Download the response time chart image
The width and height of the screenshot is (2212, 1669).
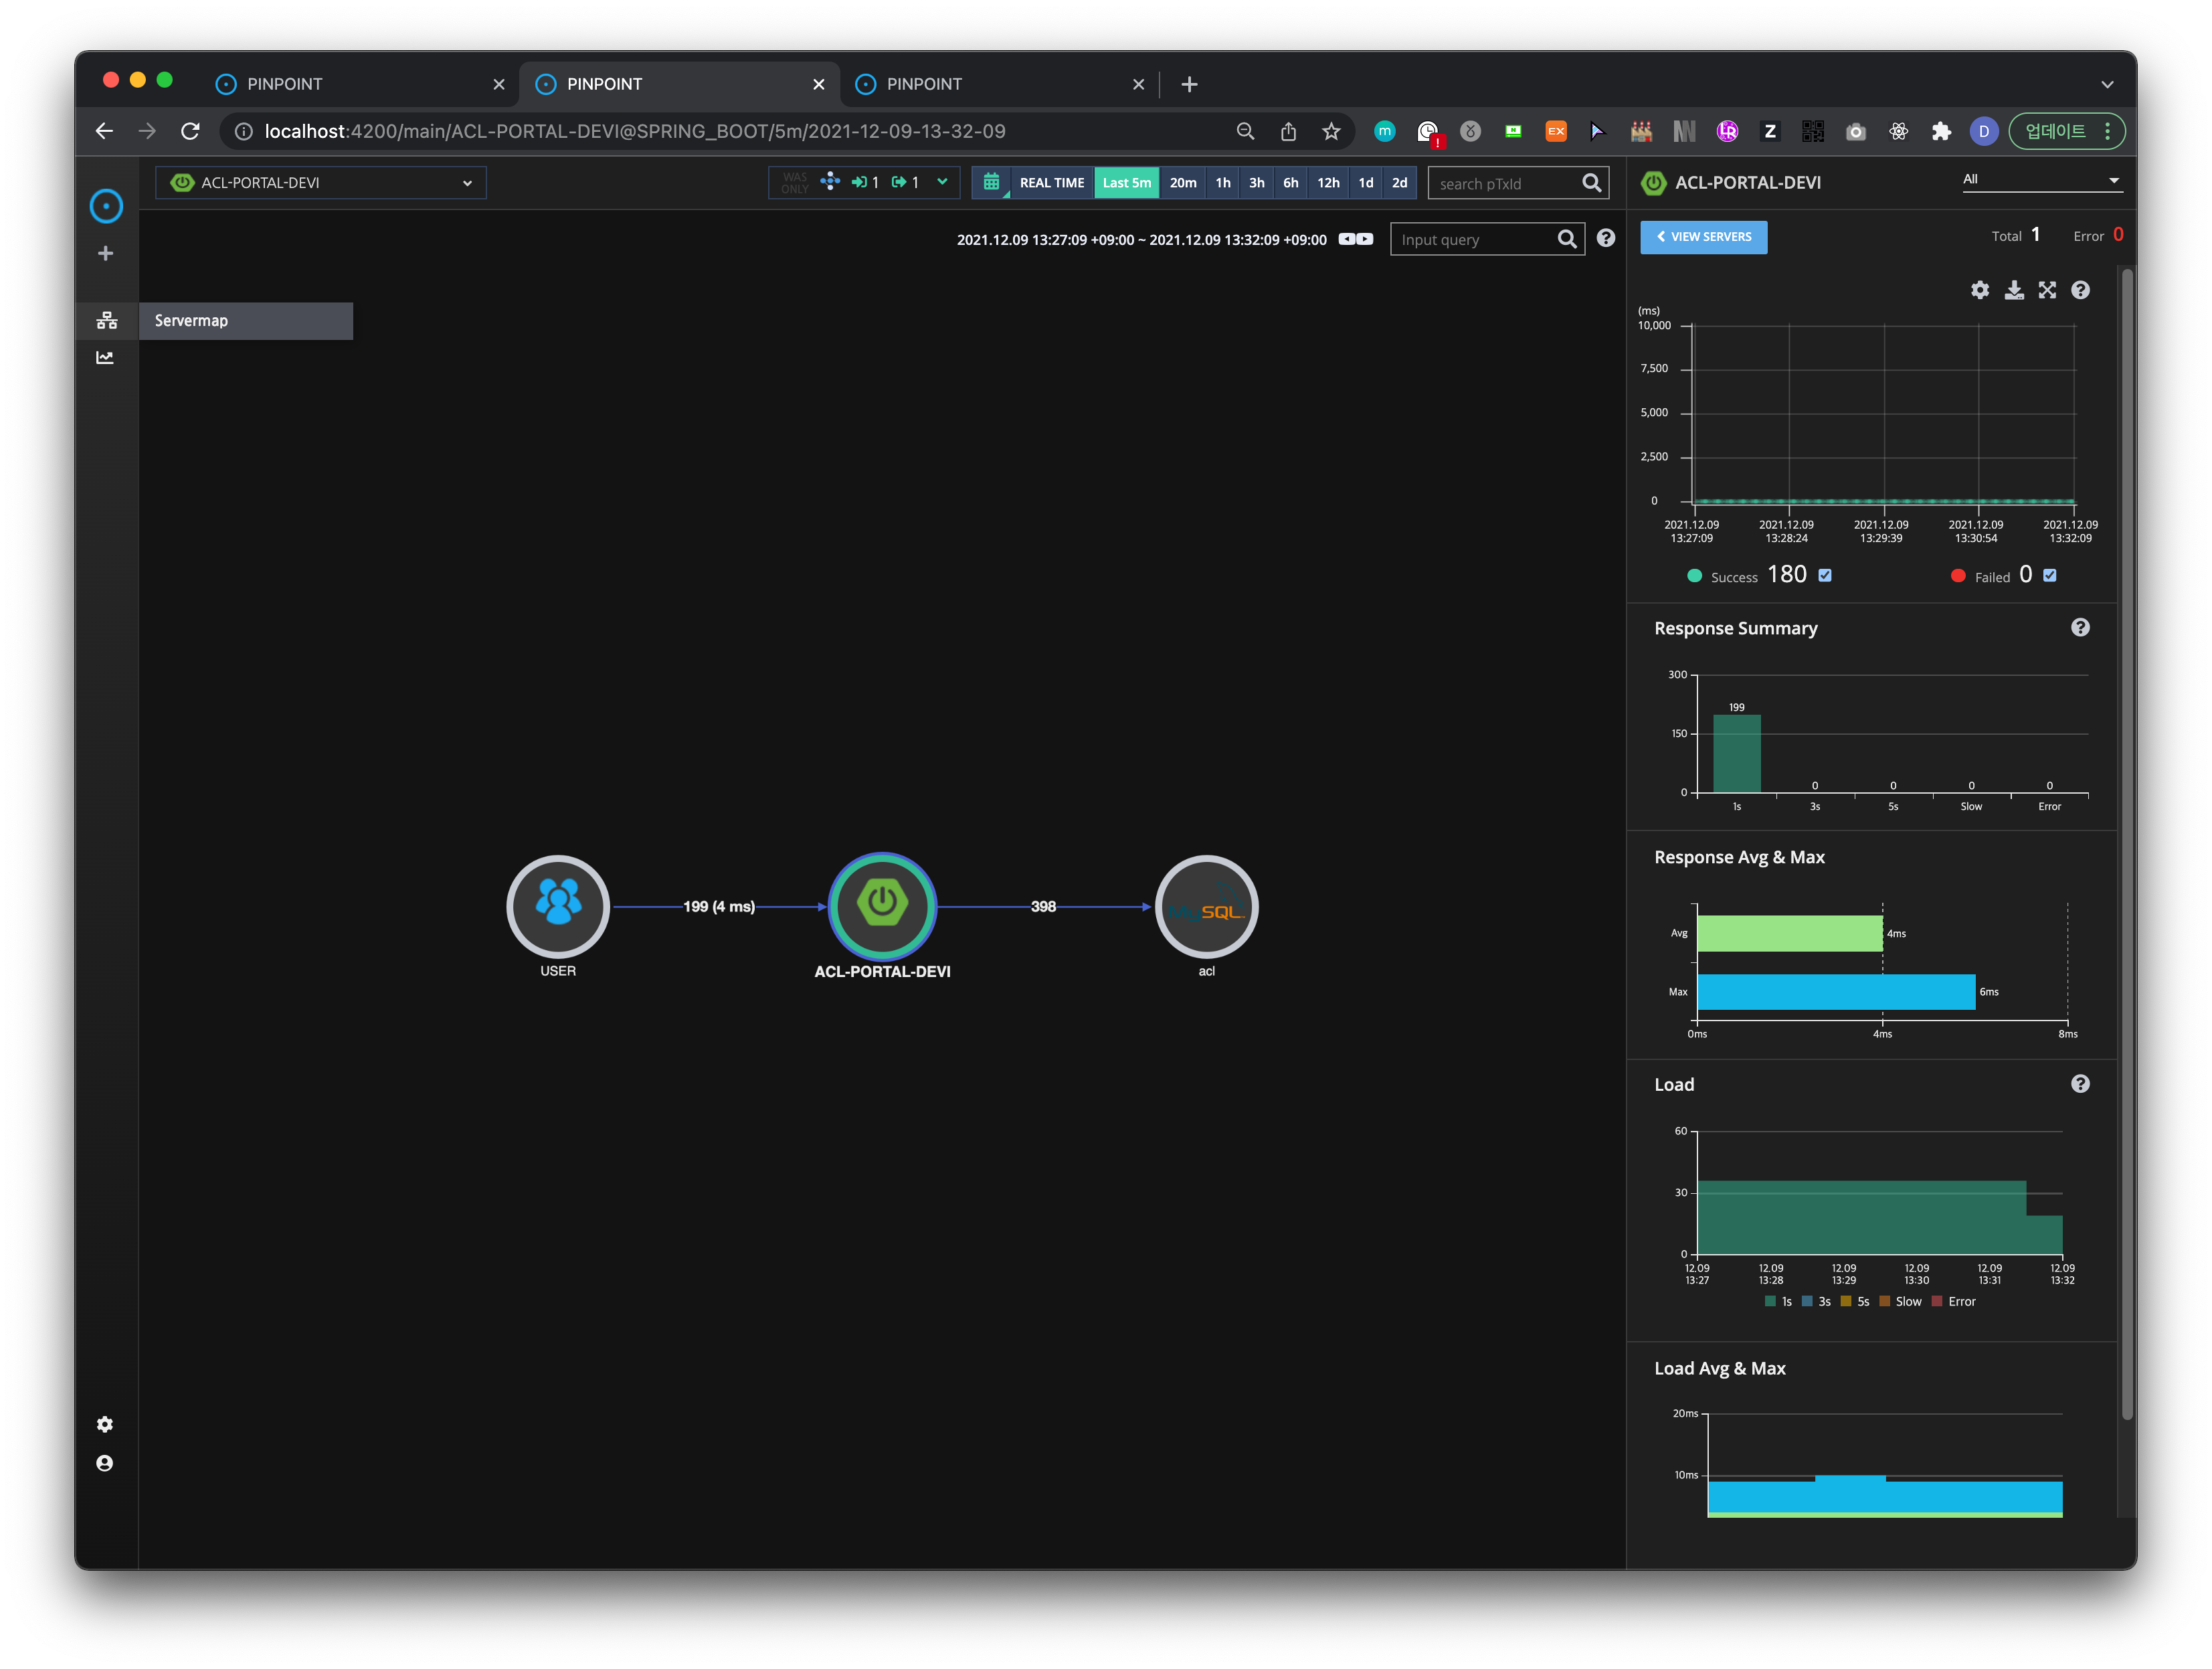[x=2014, y=290]
